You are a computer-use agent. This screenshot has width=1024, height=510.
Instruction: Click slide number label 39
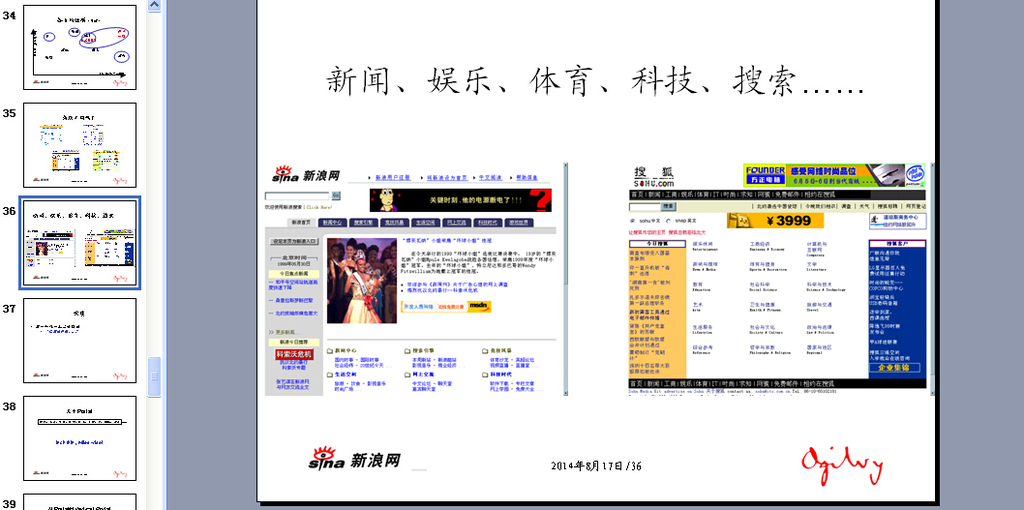click(x=9, y=503)
